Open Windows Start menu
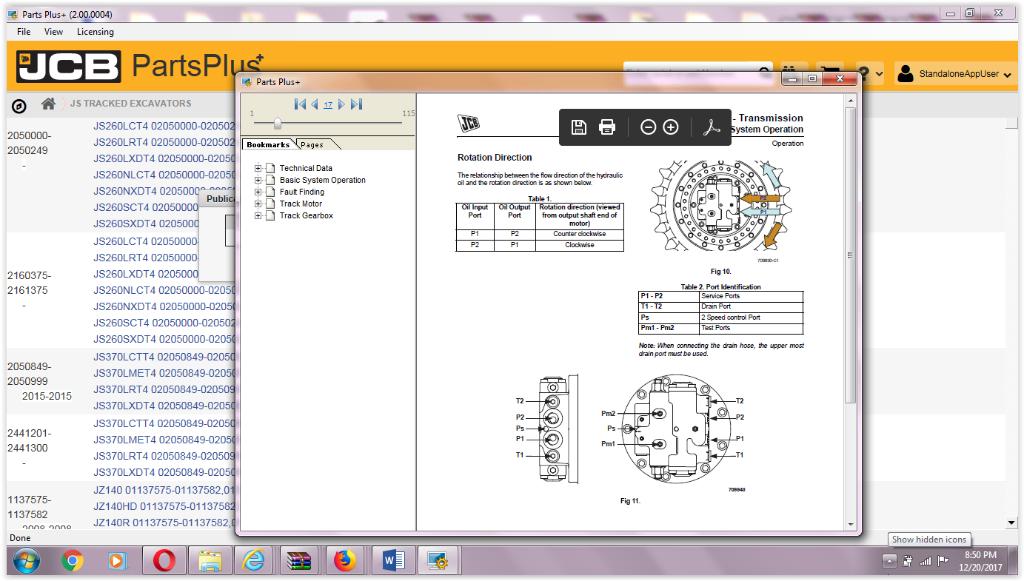 pyautogui.click(x=26, y=561)
